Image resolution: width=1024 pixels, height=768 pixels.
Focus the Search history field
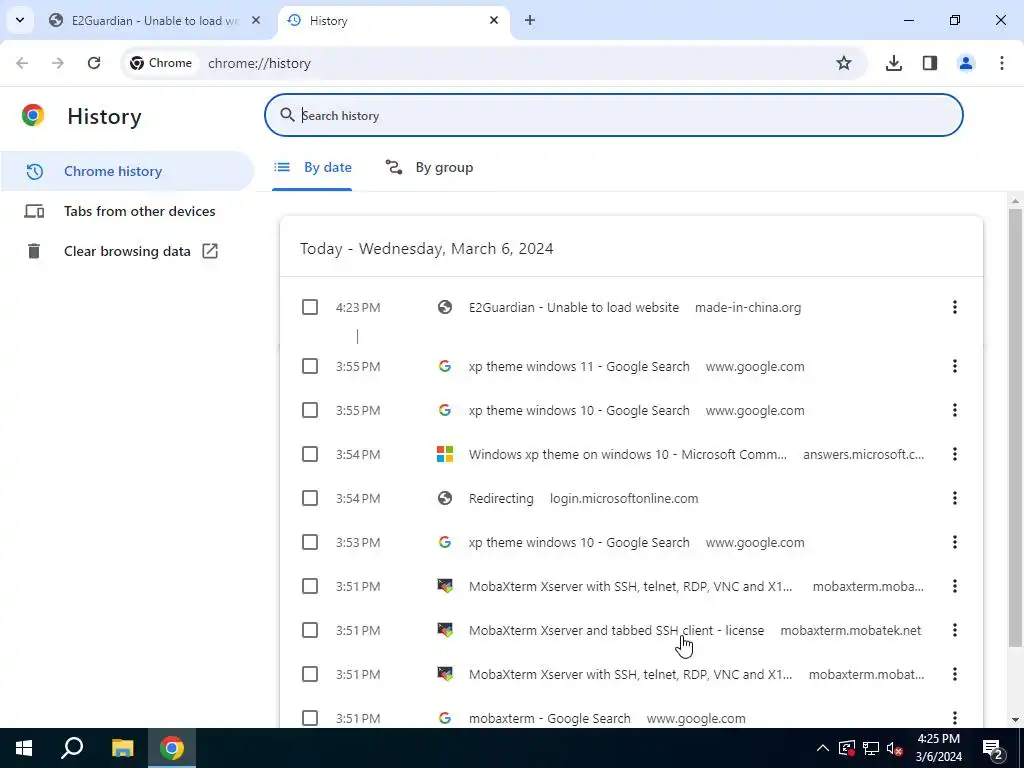click(x=614, y=115)
